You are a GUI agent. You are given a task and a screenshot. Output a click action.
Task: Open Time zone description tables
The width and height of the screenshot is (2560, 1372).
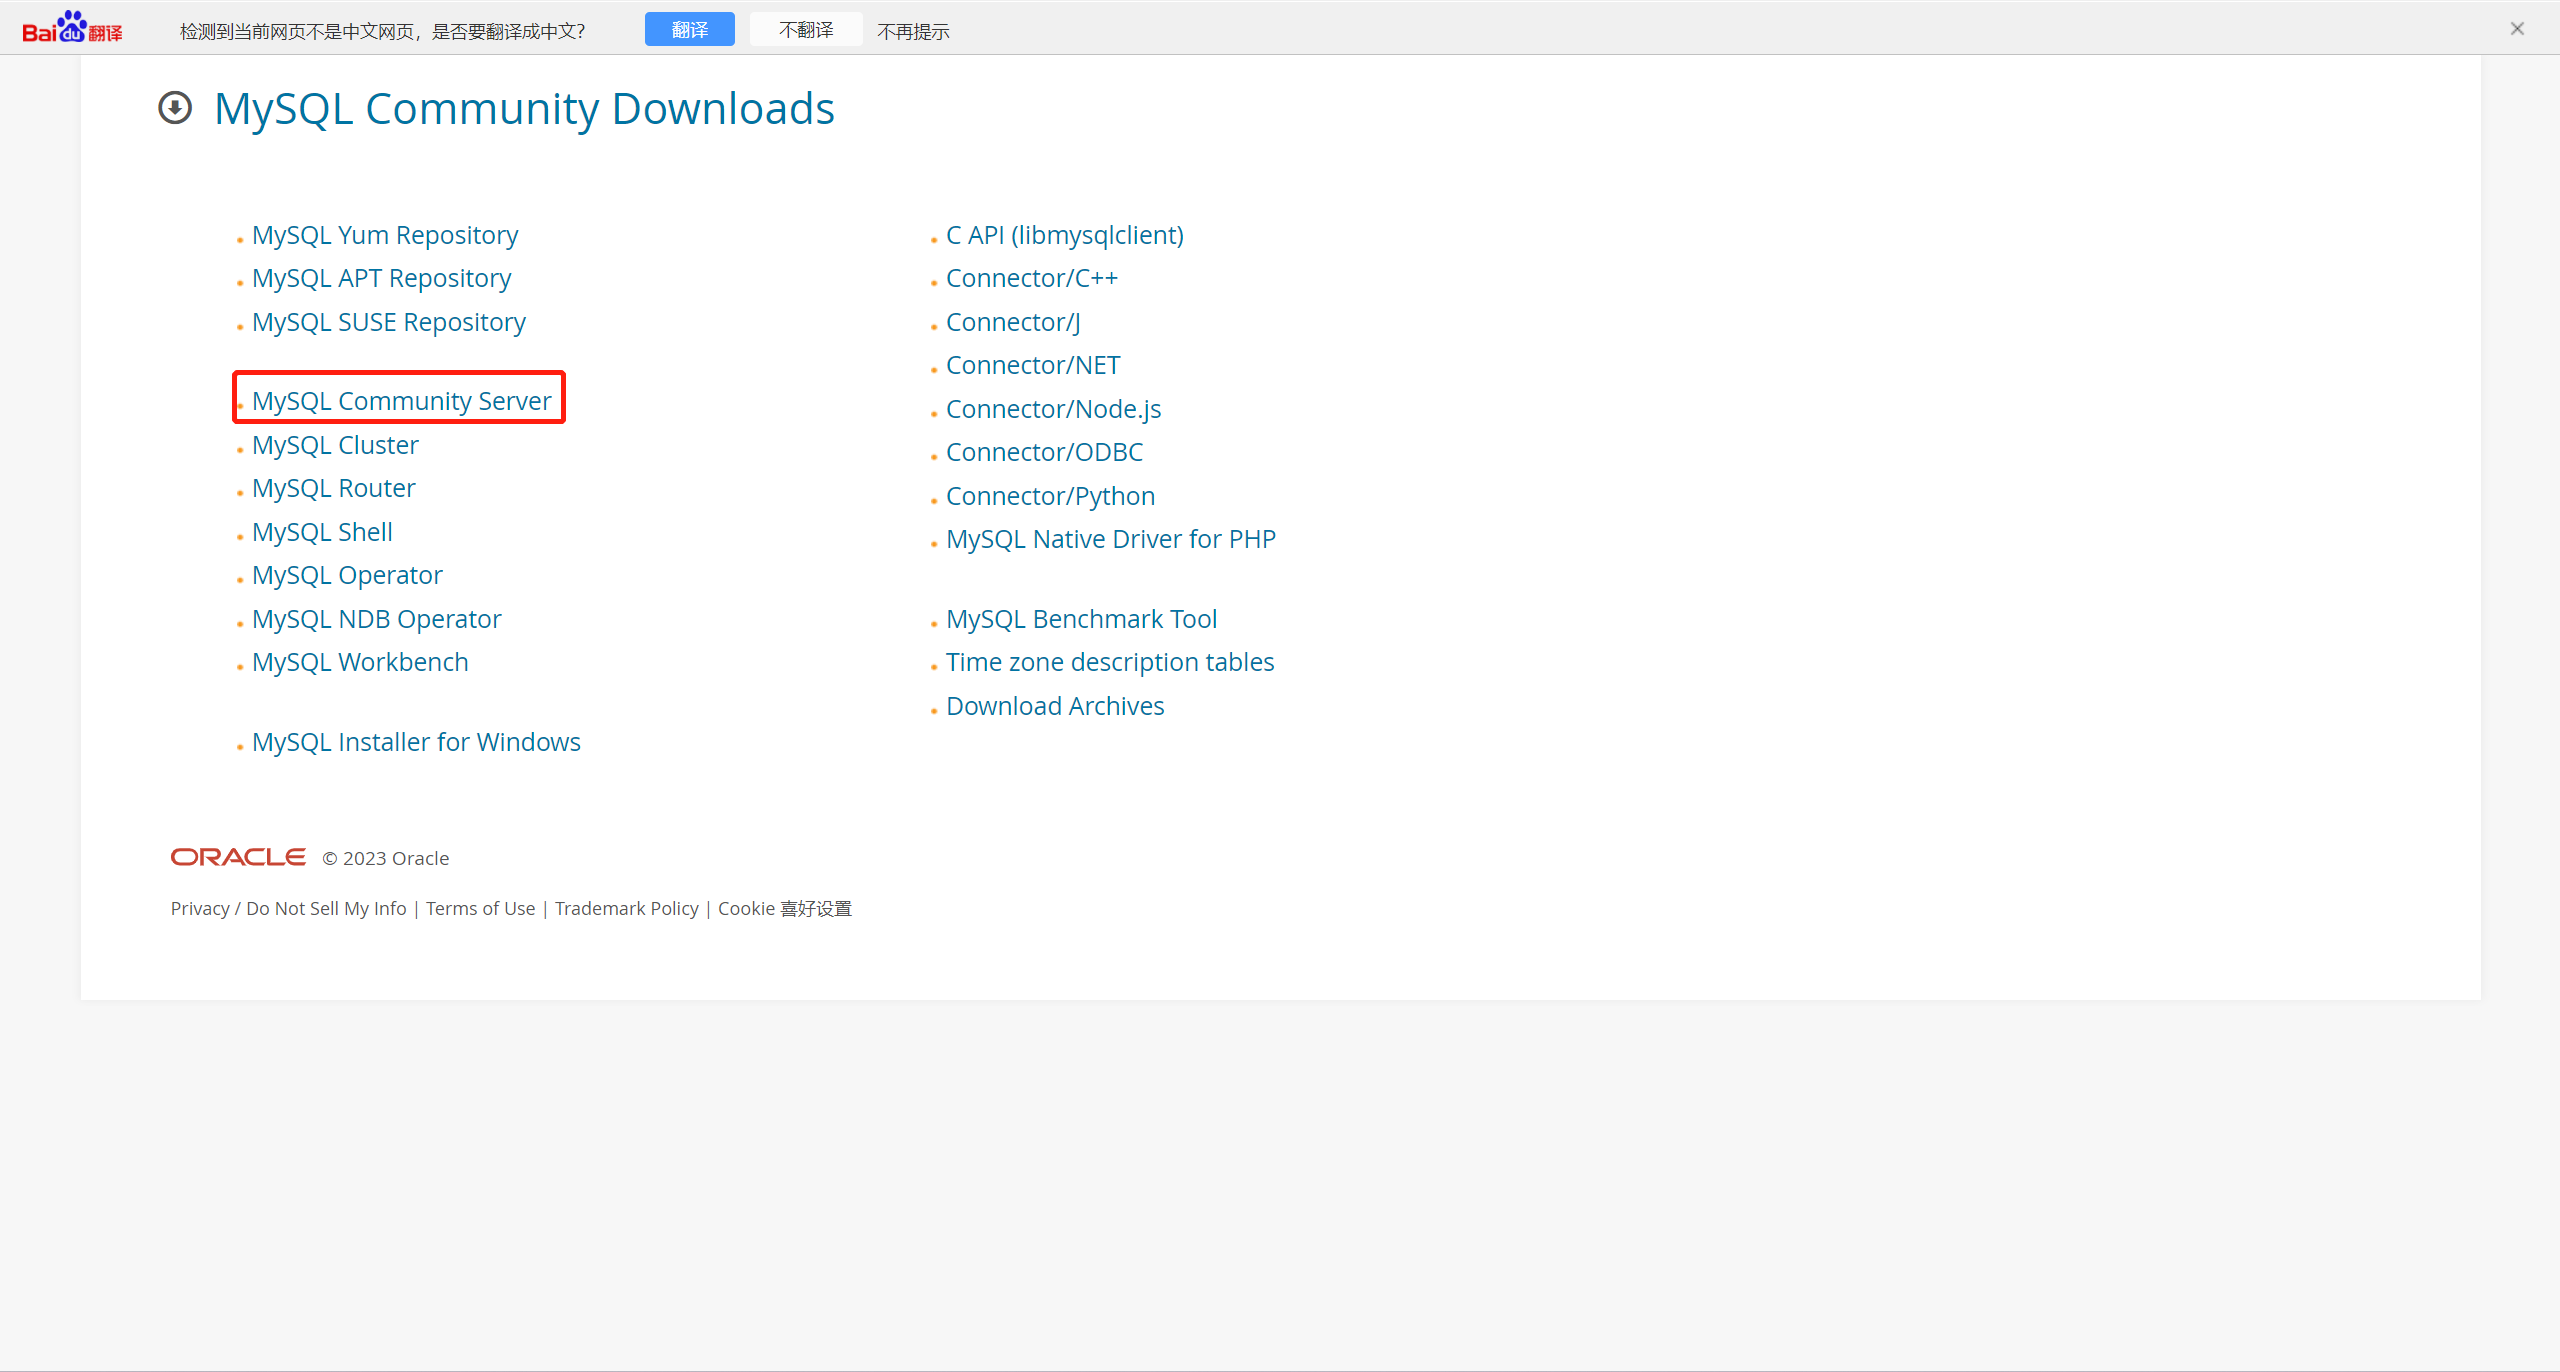click(1110, 662)
